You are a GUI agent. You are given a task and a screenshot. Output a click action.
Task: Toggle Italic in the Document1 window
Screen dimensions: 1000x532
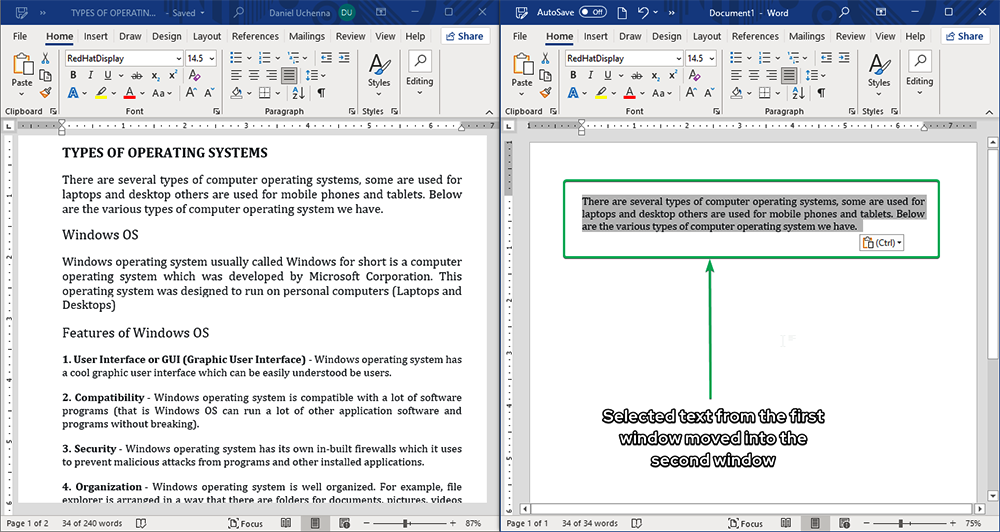tap(588, 76)
